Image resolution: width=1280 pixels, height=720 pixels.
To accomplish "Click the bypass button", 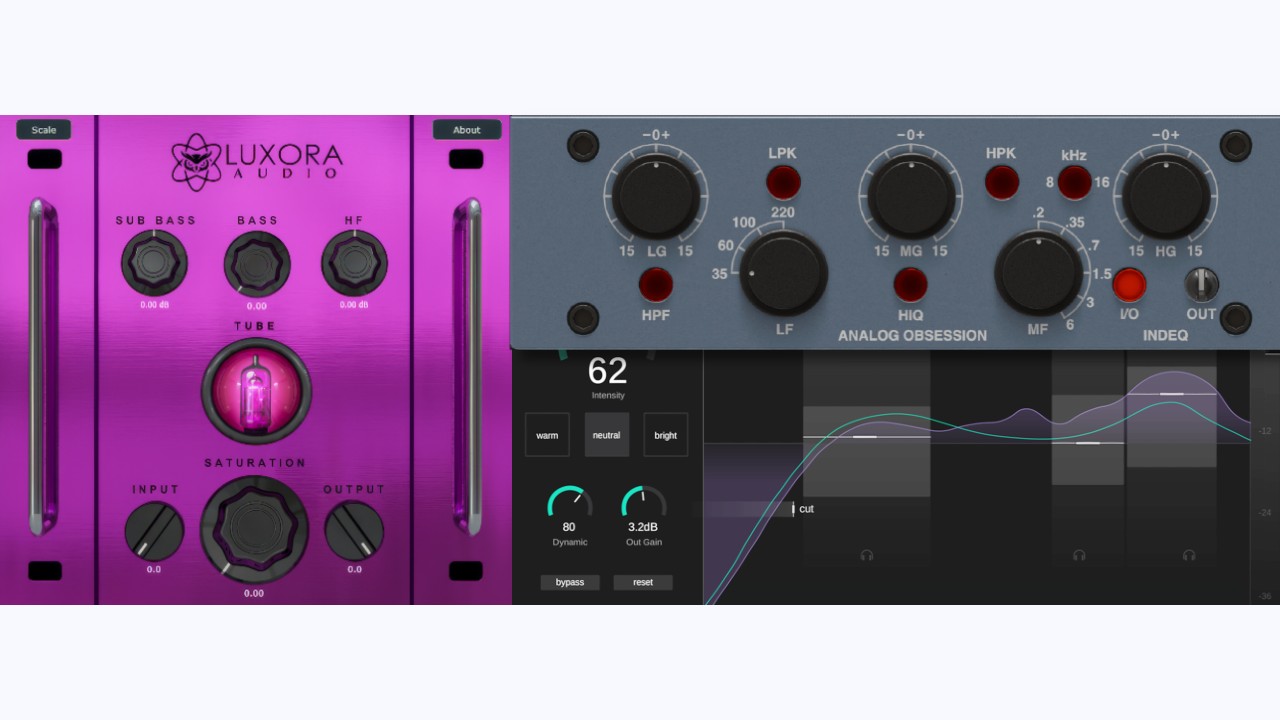I will 570,582.
